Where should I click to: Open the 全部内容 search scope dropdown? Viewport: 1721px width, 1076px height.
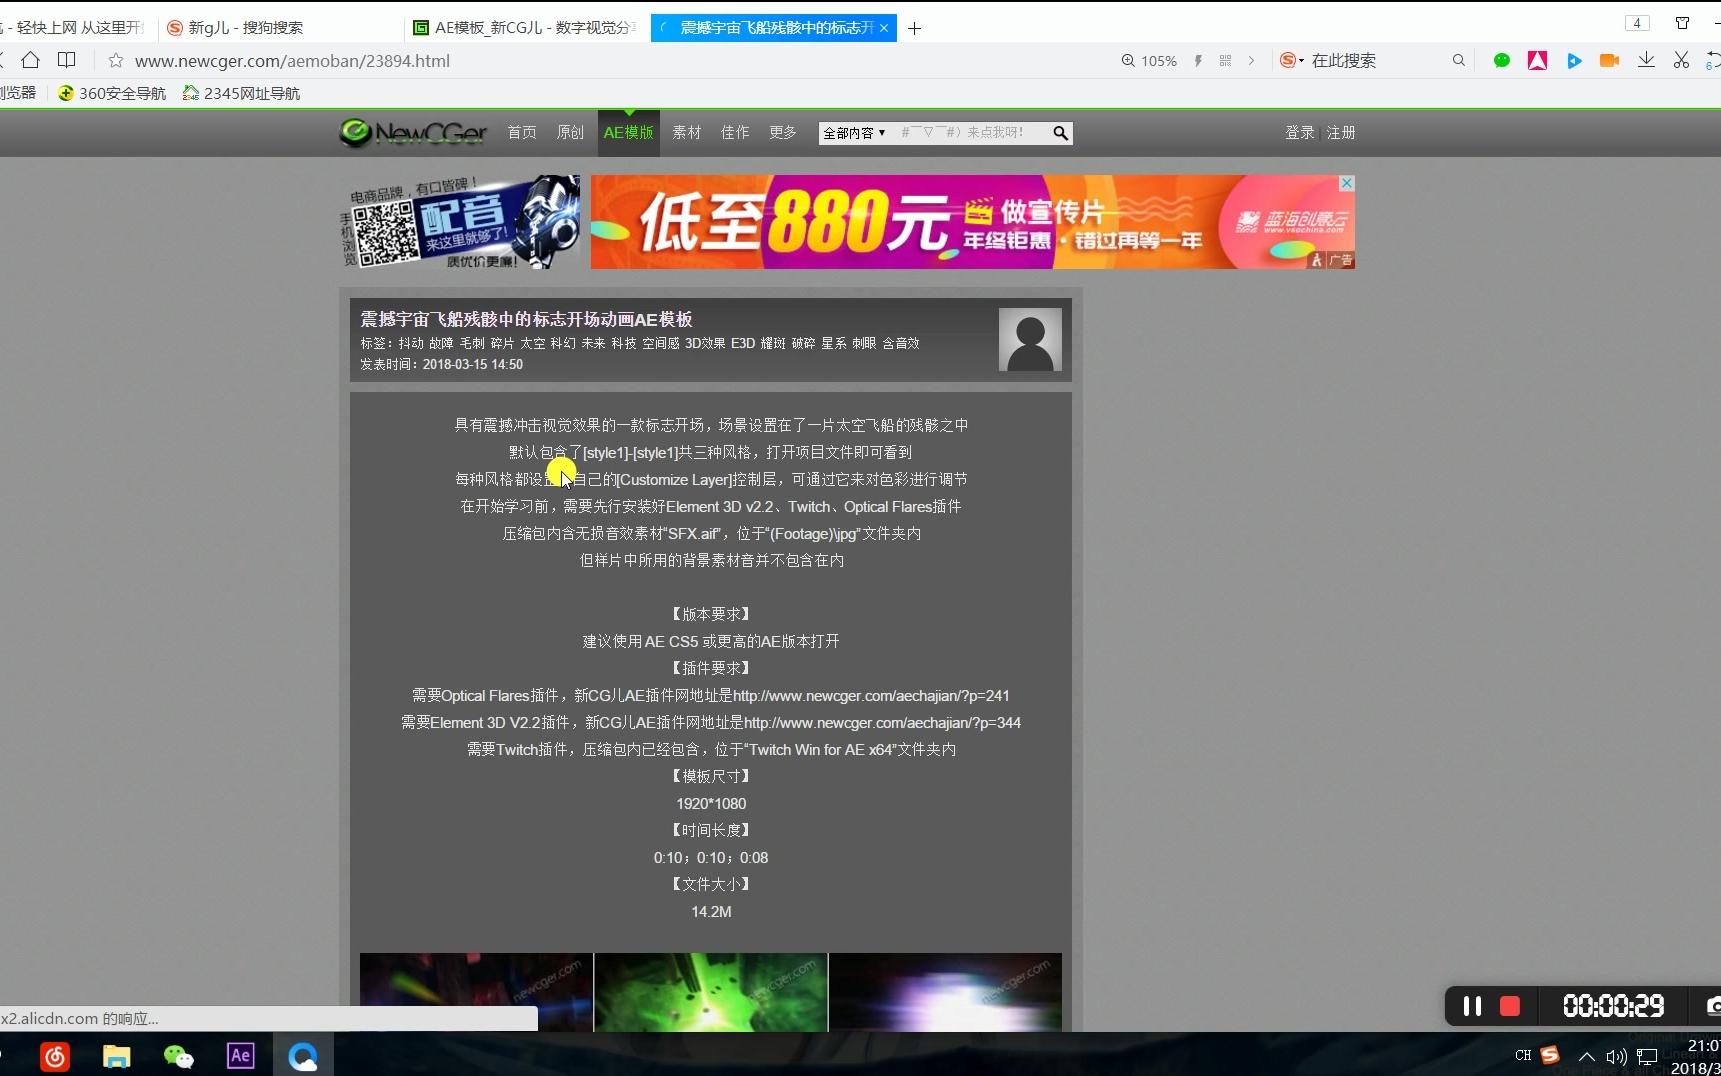click(855, 133)
